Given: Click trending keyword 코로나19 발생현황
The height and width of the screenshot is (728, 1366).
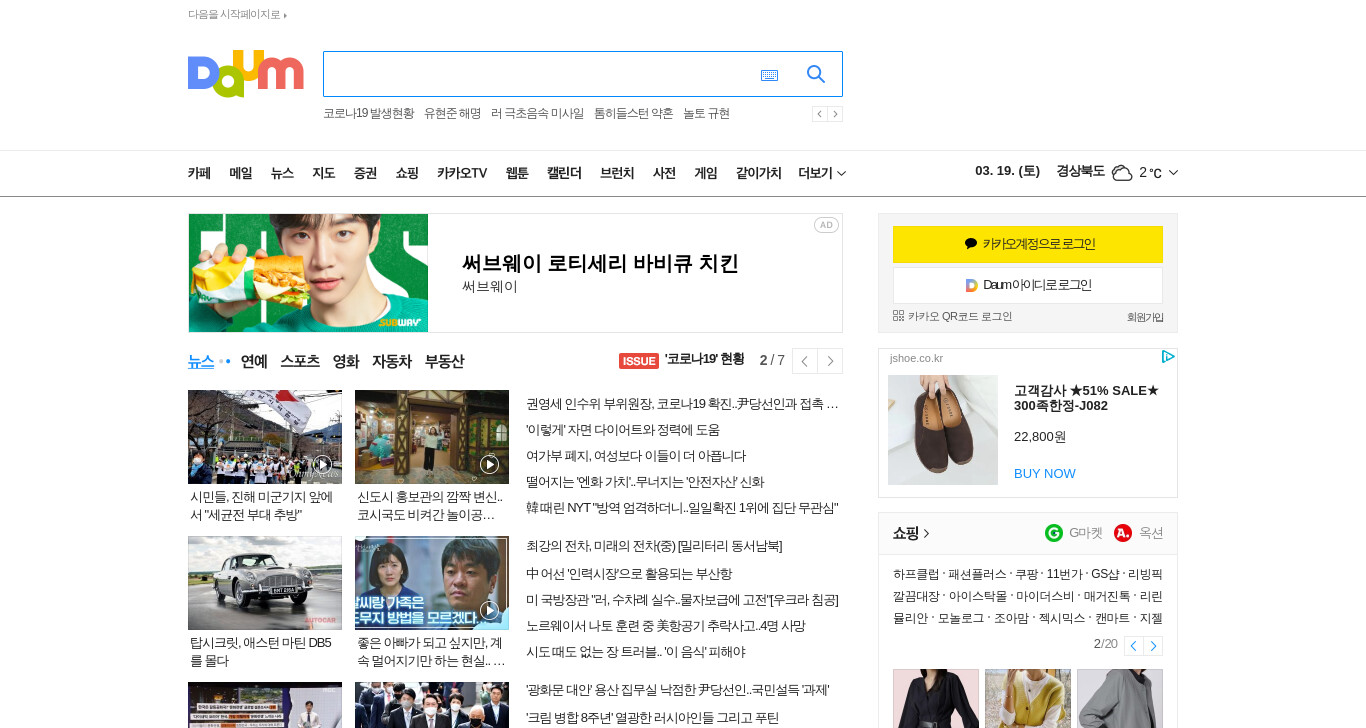Looking at the screenshot, I should [x=368, y=114].
